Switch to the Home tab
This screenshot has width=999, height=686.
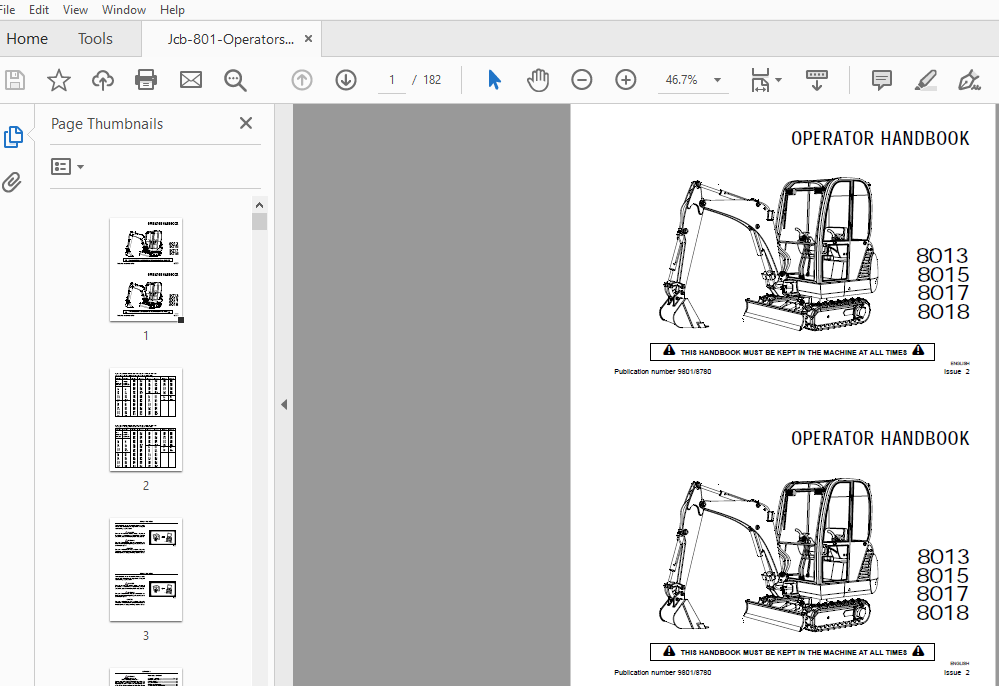(27, 39)
